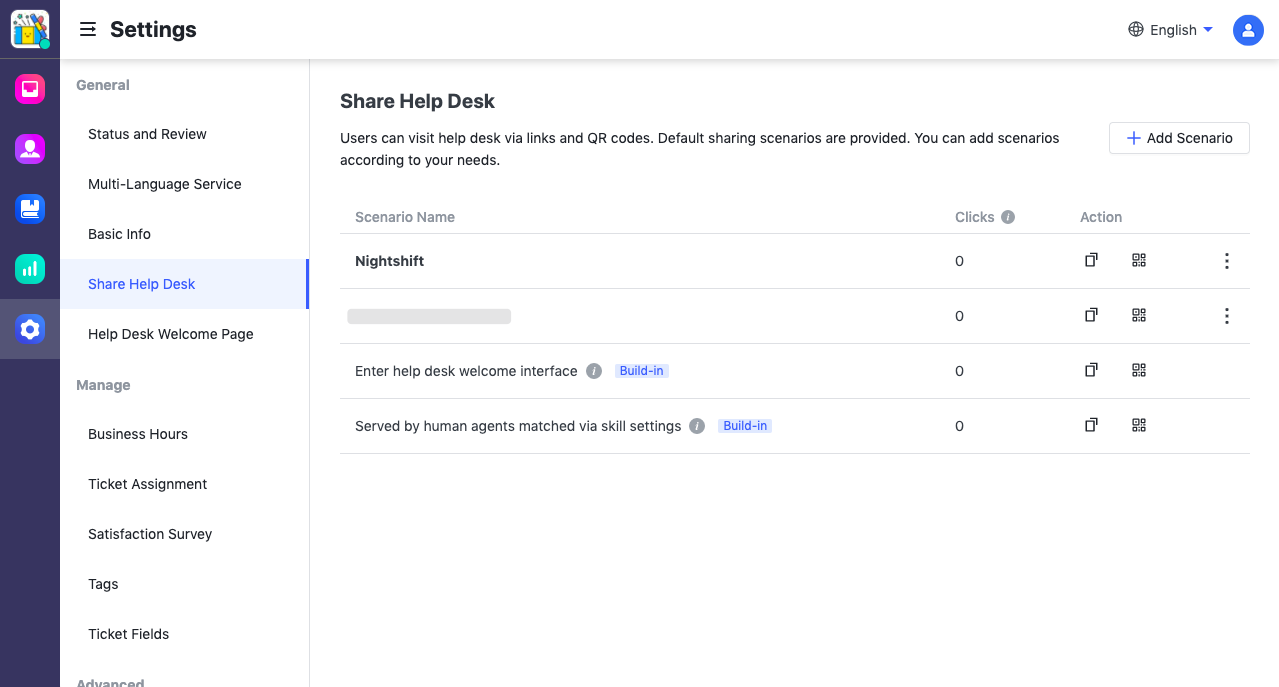Open the blue knowledge base sidebar icon
This screenshot has width=1279, height=687.
pyautogui.click(x=30, y=209)
